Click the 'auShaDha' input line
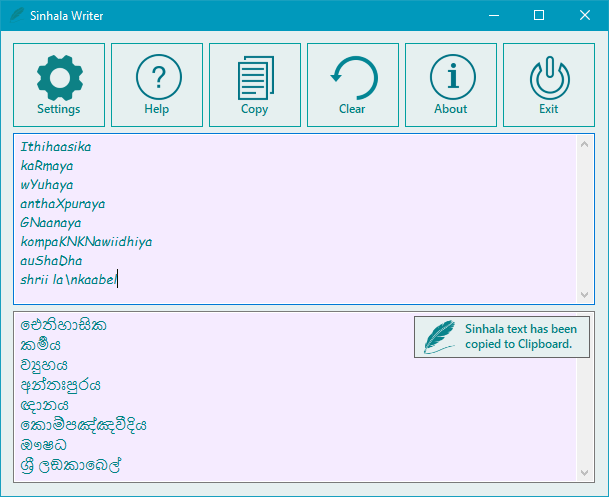609x497 pixels. (x=51, y=261)
